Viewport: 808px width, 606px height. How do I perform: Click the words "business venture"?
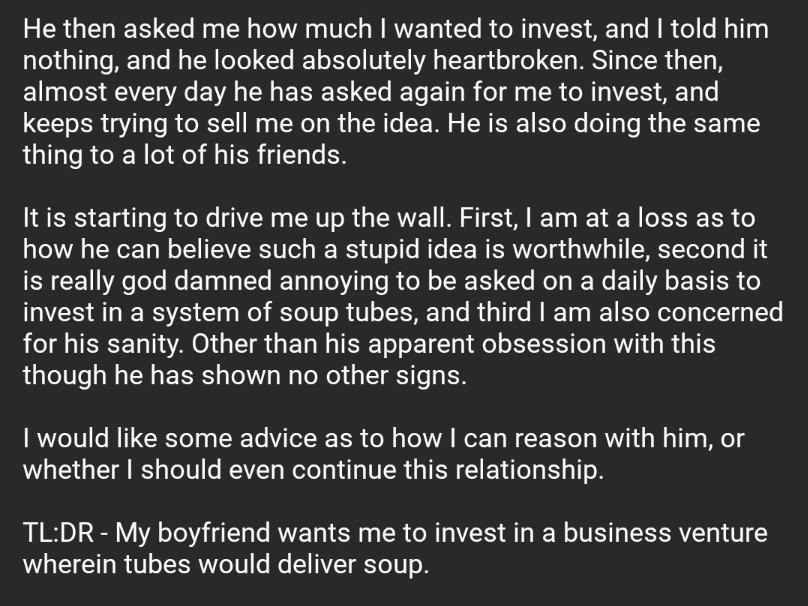665,533
